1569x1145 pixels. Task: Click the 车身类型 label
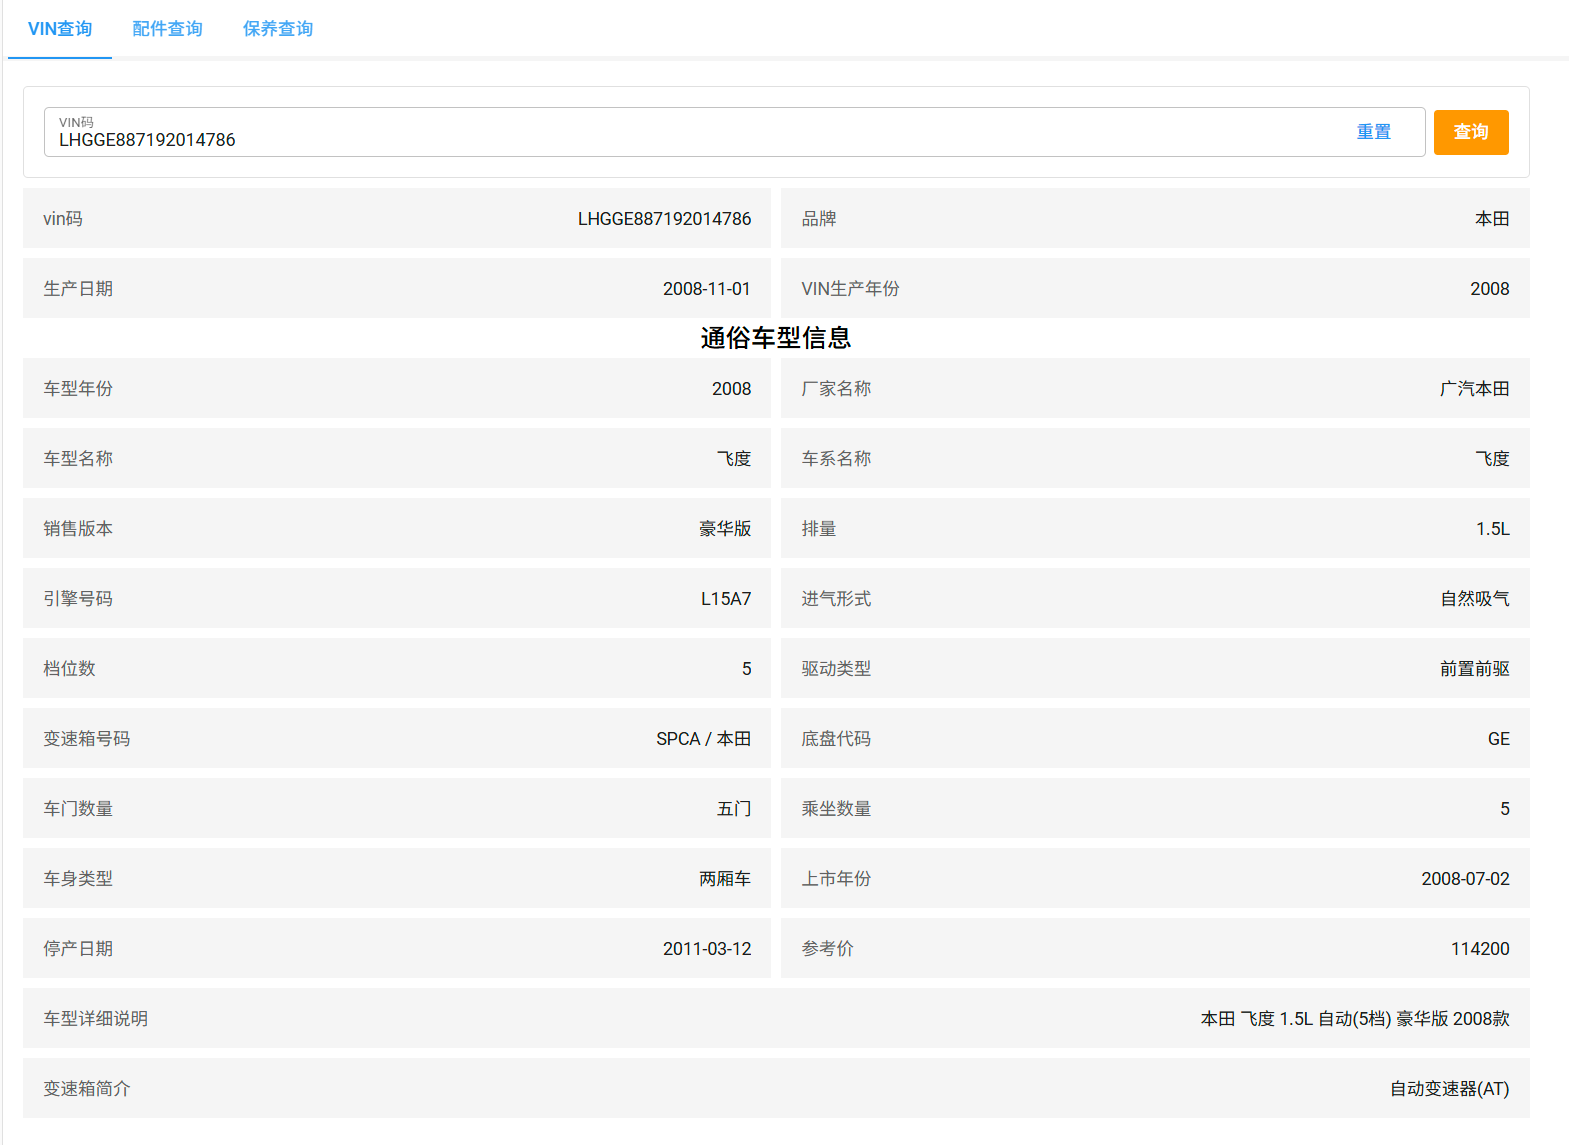tap(78, 879)
